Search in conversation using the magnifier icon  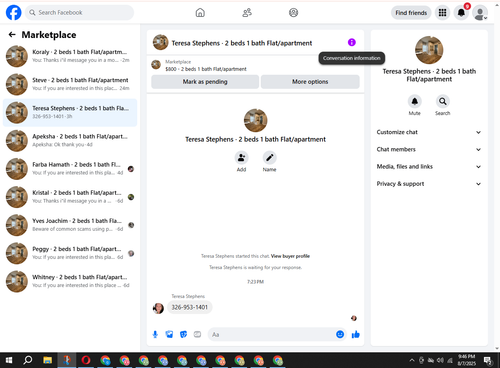(442, 101)
